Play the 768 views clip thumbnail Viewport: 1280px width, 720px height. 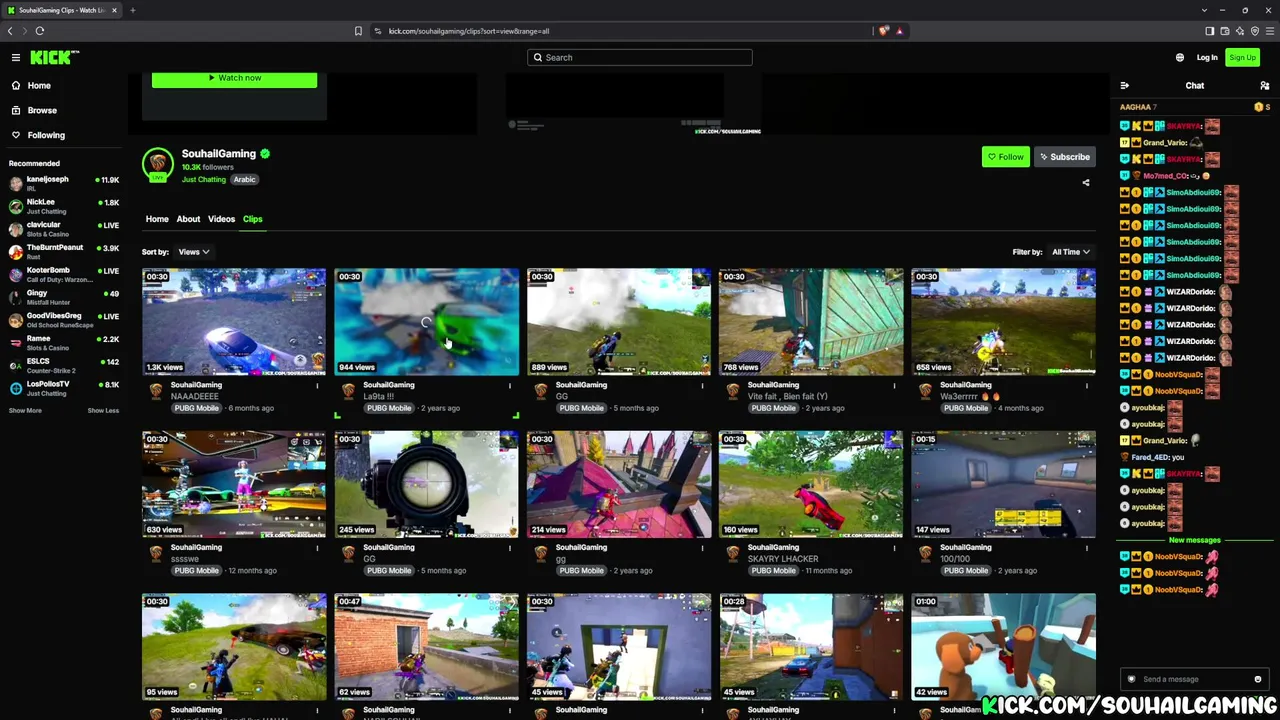[811, 321]
